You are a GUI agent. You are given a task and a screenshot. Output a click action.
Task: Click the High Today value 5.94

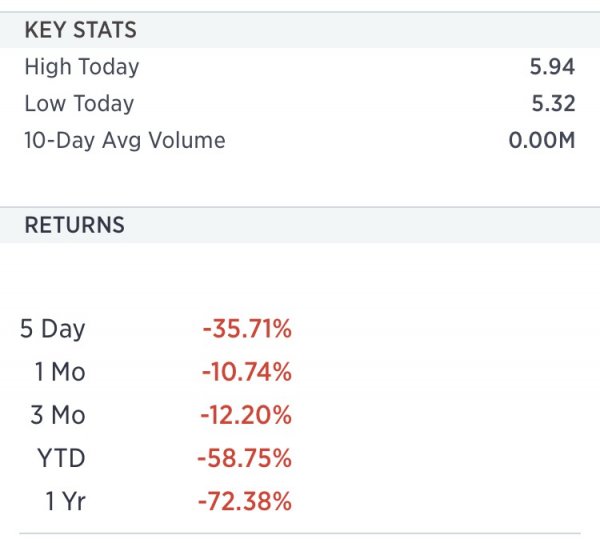click(553, 67)
